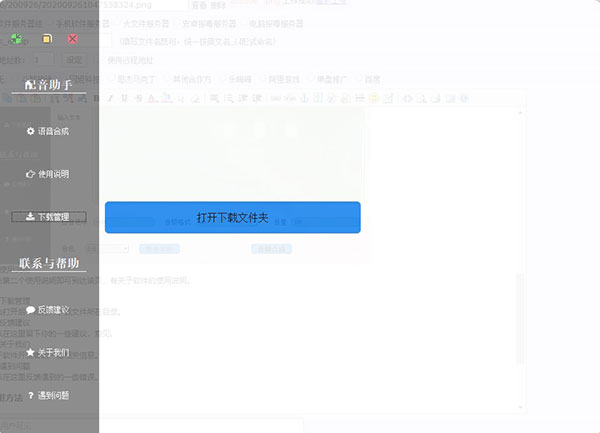The width and height of the screenshot is (600, 433).
Task: Click the star icon beside 关于我们
Action: coord(31,352)
